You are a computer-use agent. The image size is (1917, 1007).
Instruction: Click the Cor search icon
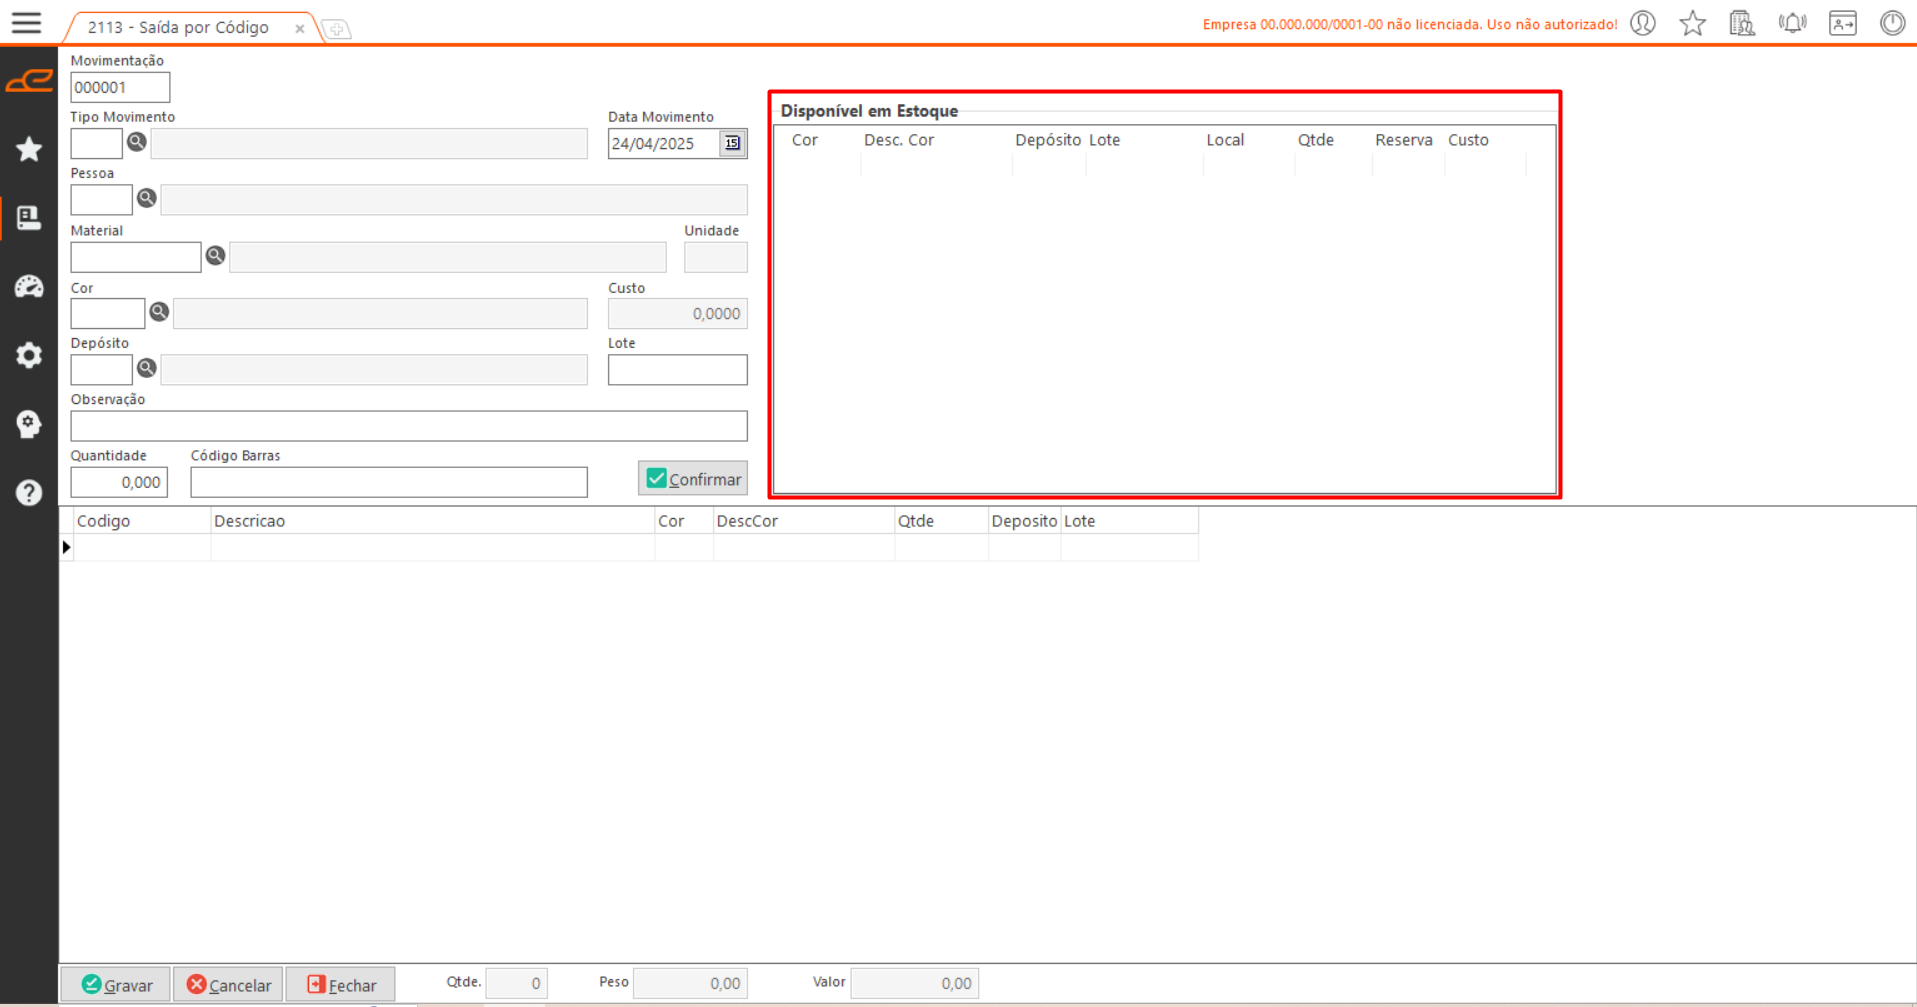[x=159, y=312]
